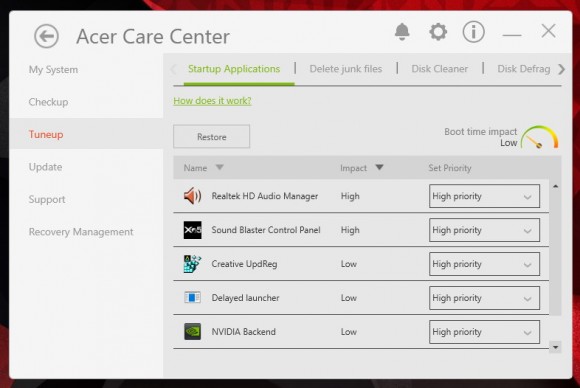Open My System in the sidebar

pyautogui.click(x=53, y=70)
